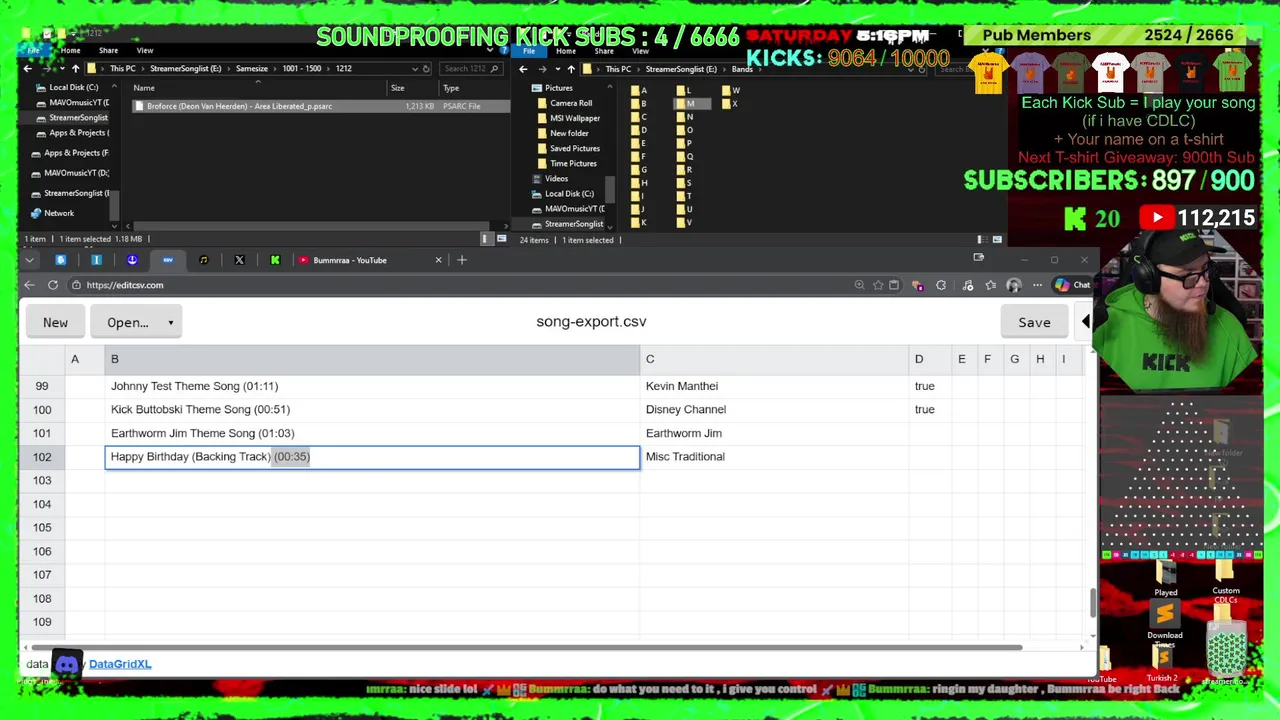Screen dimensions: 1280x720
Task: Open the Share tab in left Explorer window
Action: tap(108, 50)
